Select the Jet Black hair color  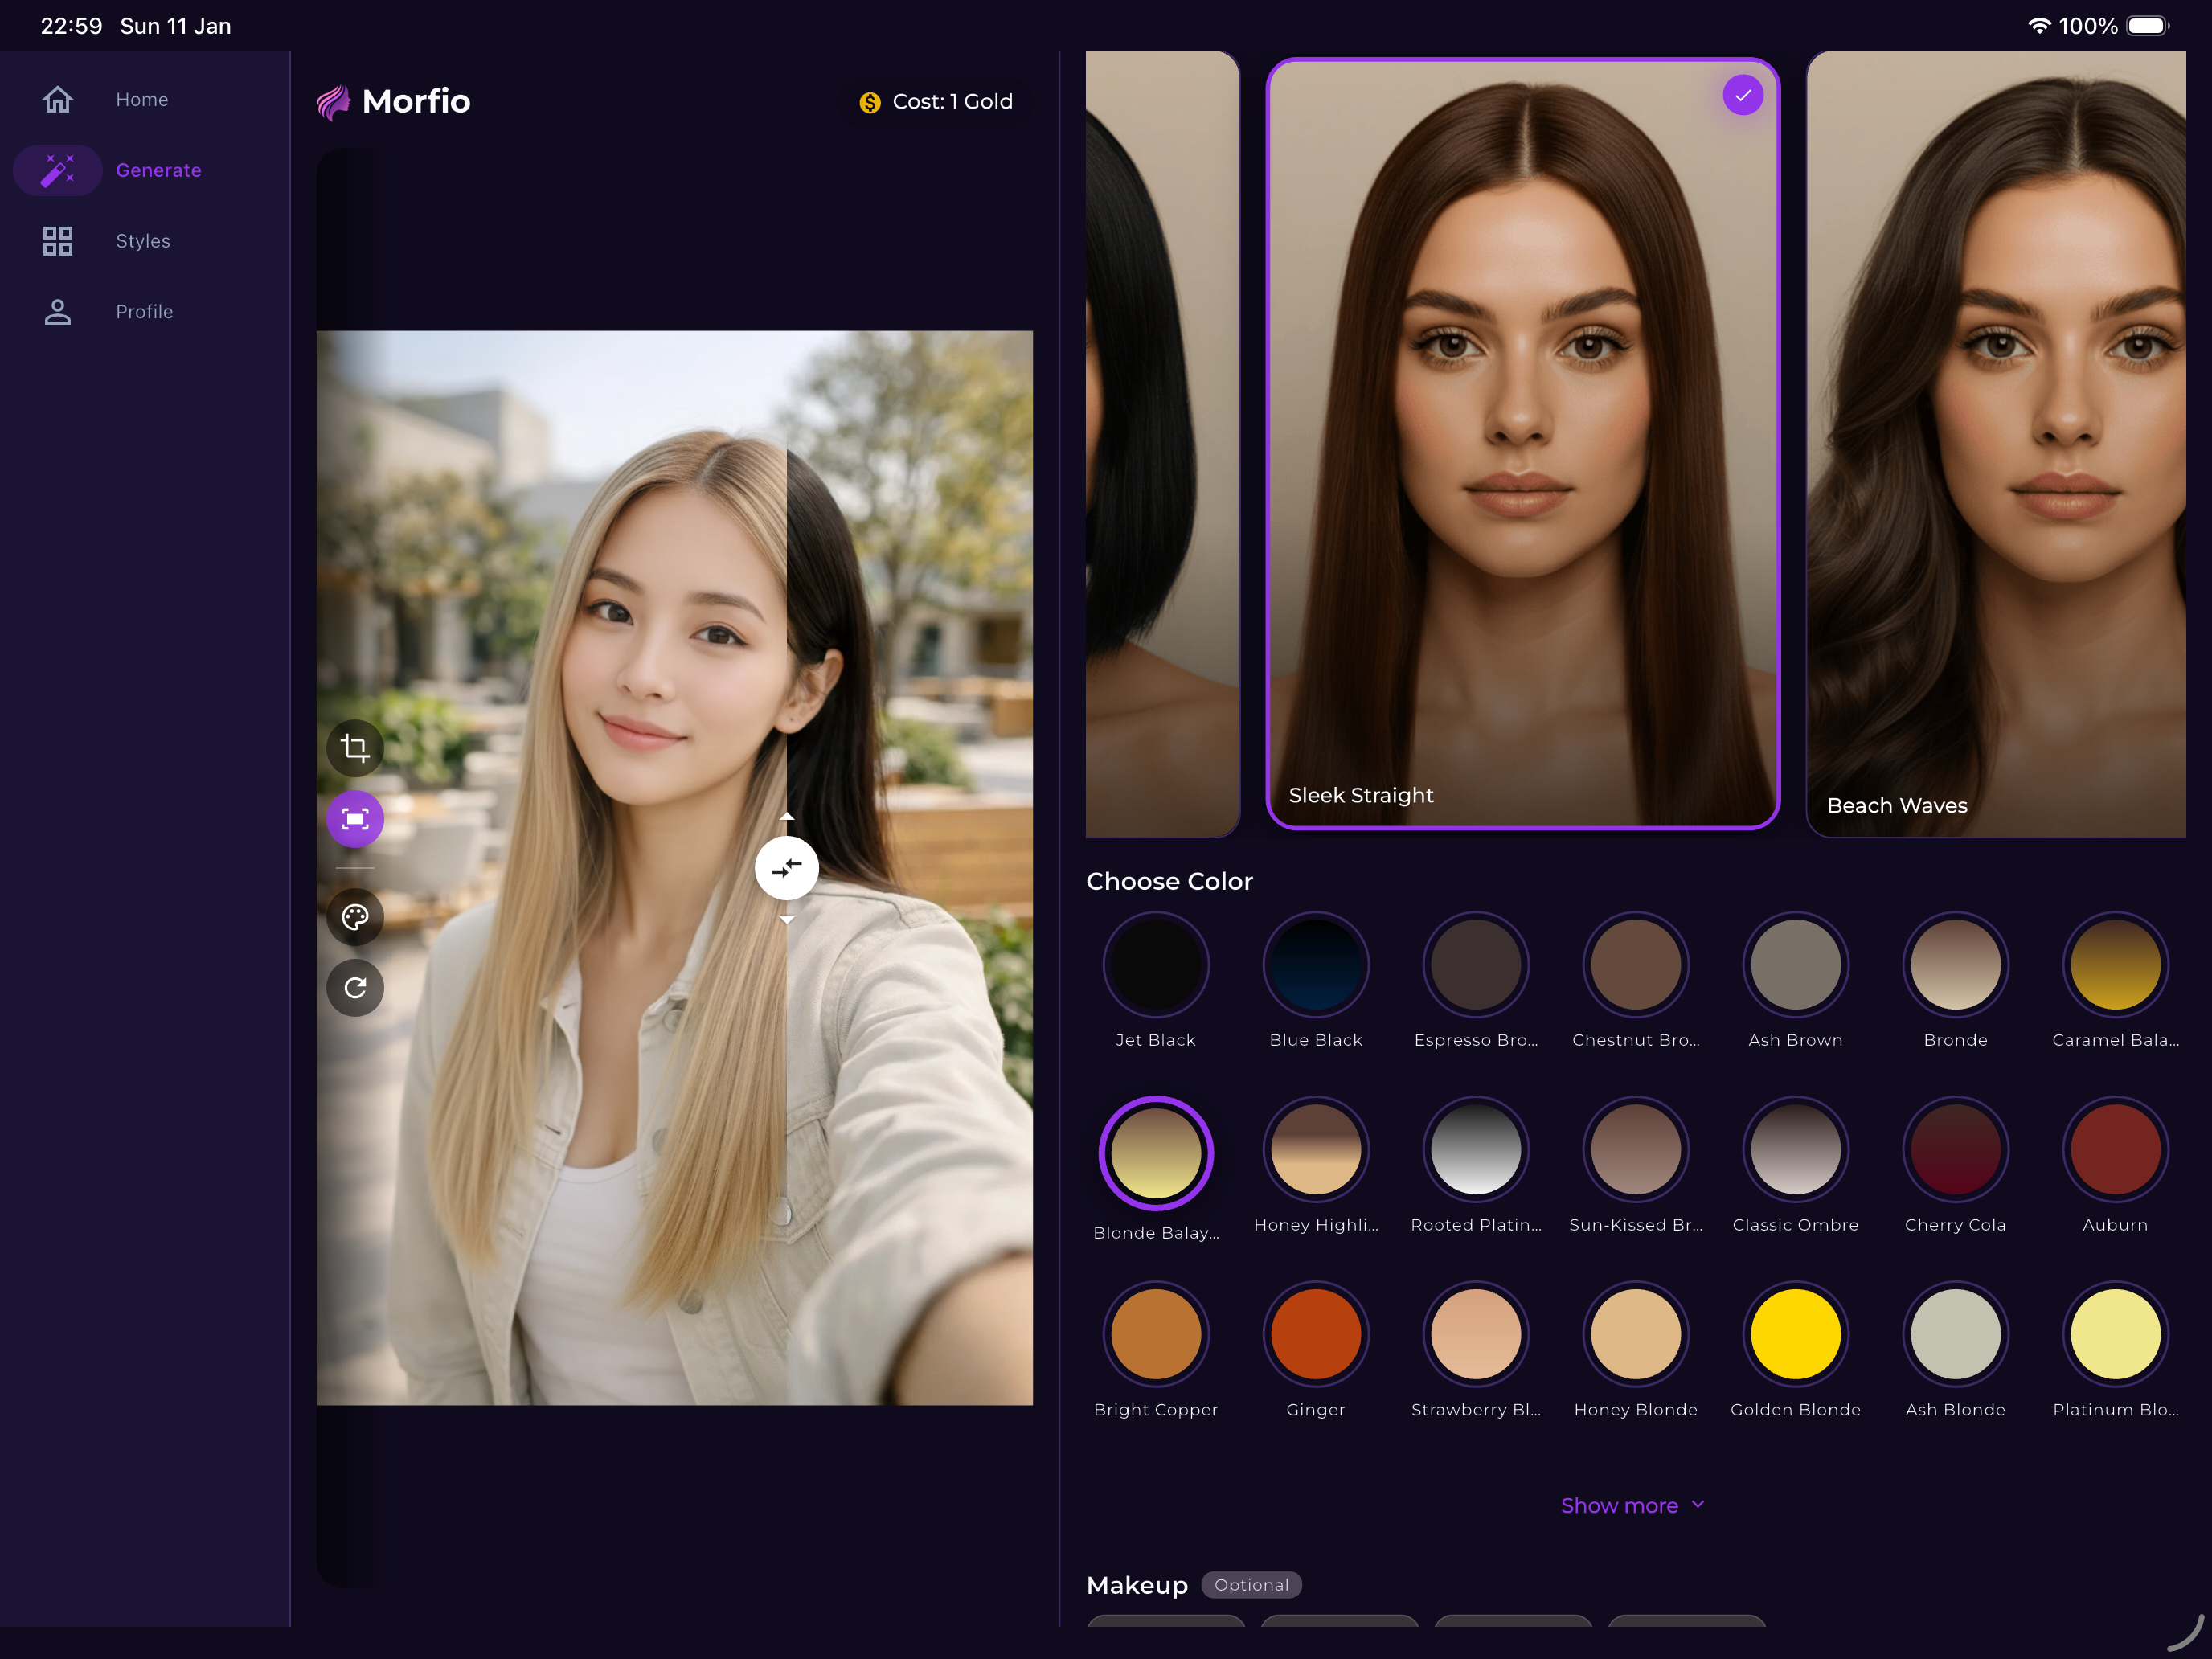1155,965
